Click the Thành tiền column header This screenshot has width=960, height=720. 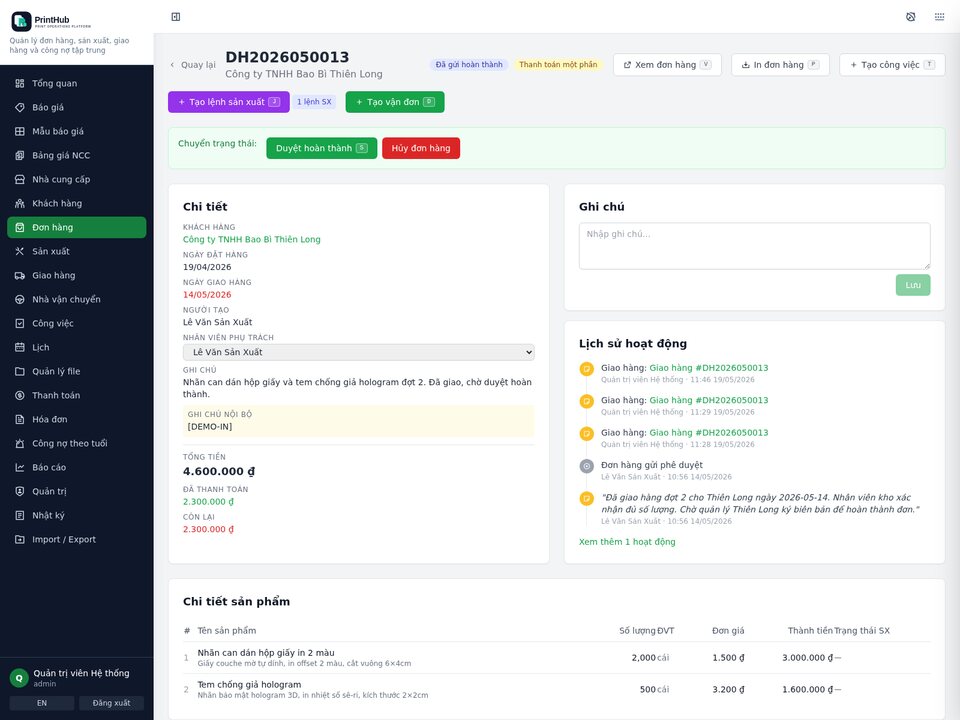click(810, 631)
